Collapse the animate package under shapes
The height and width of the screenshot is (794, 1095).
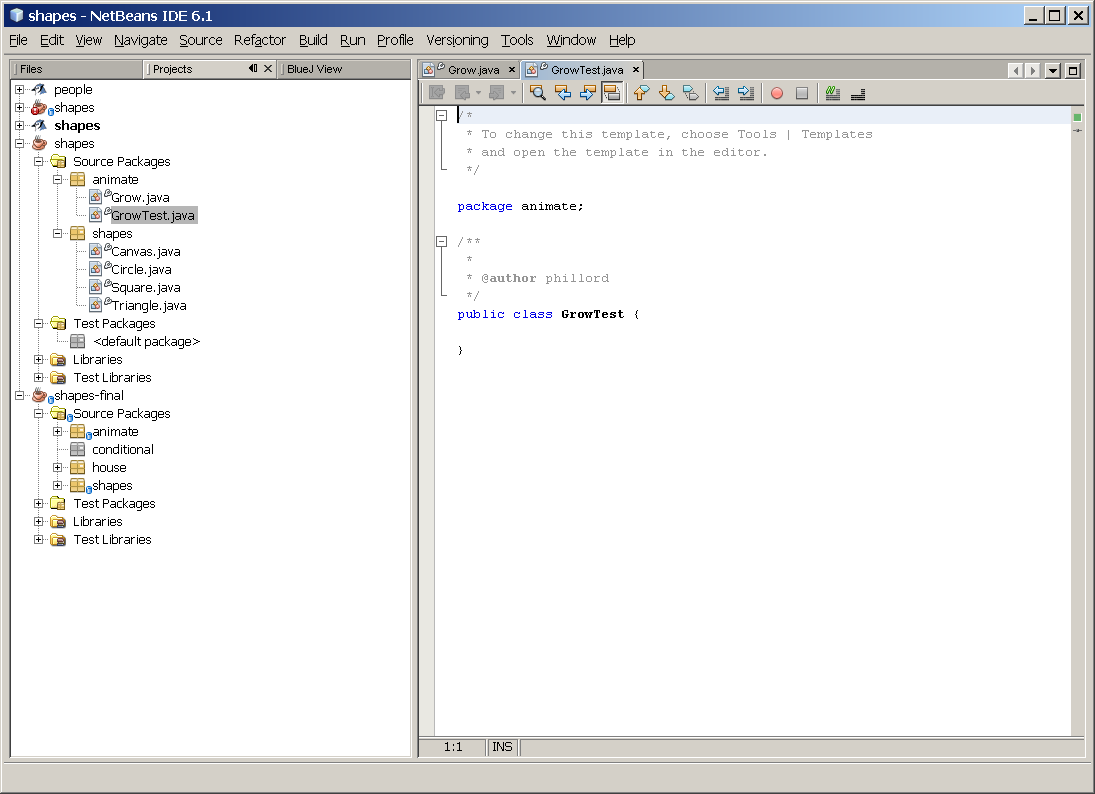(x=58, y=180)
